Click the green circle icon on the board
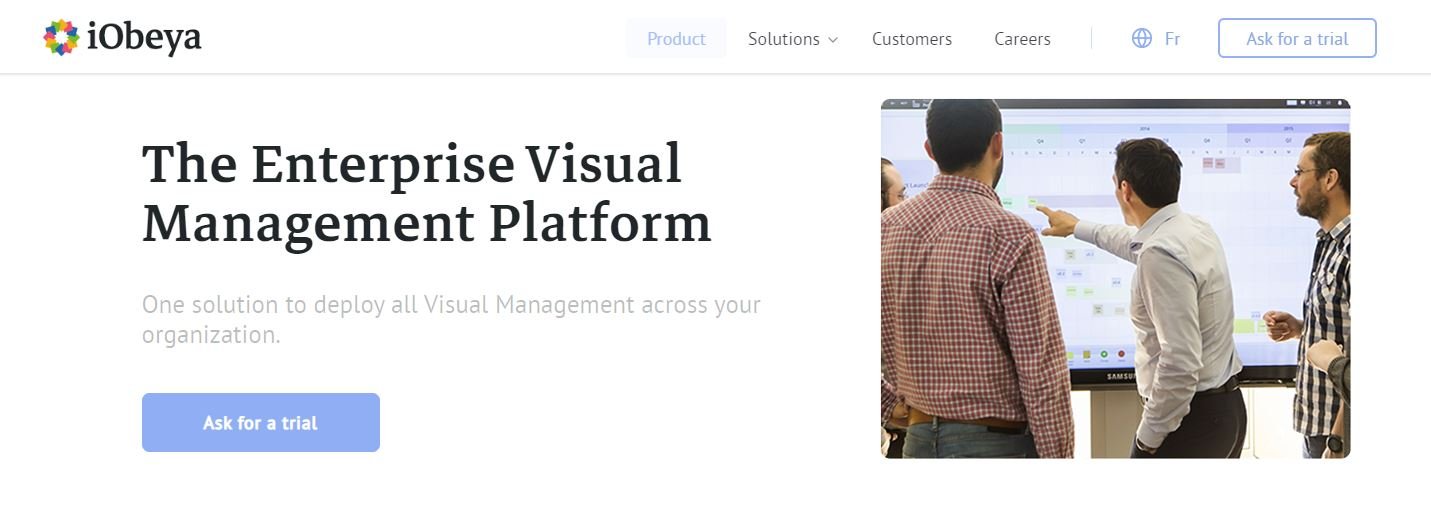 (x=1103, y=354)
